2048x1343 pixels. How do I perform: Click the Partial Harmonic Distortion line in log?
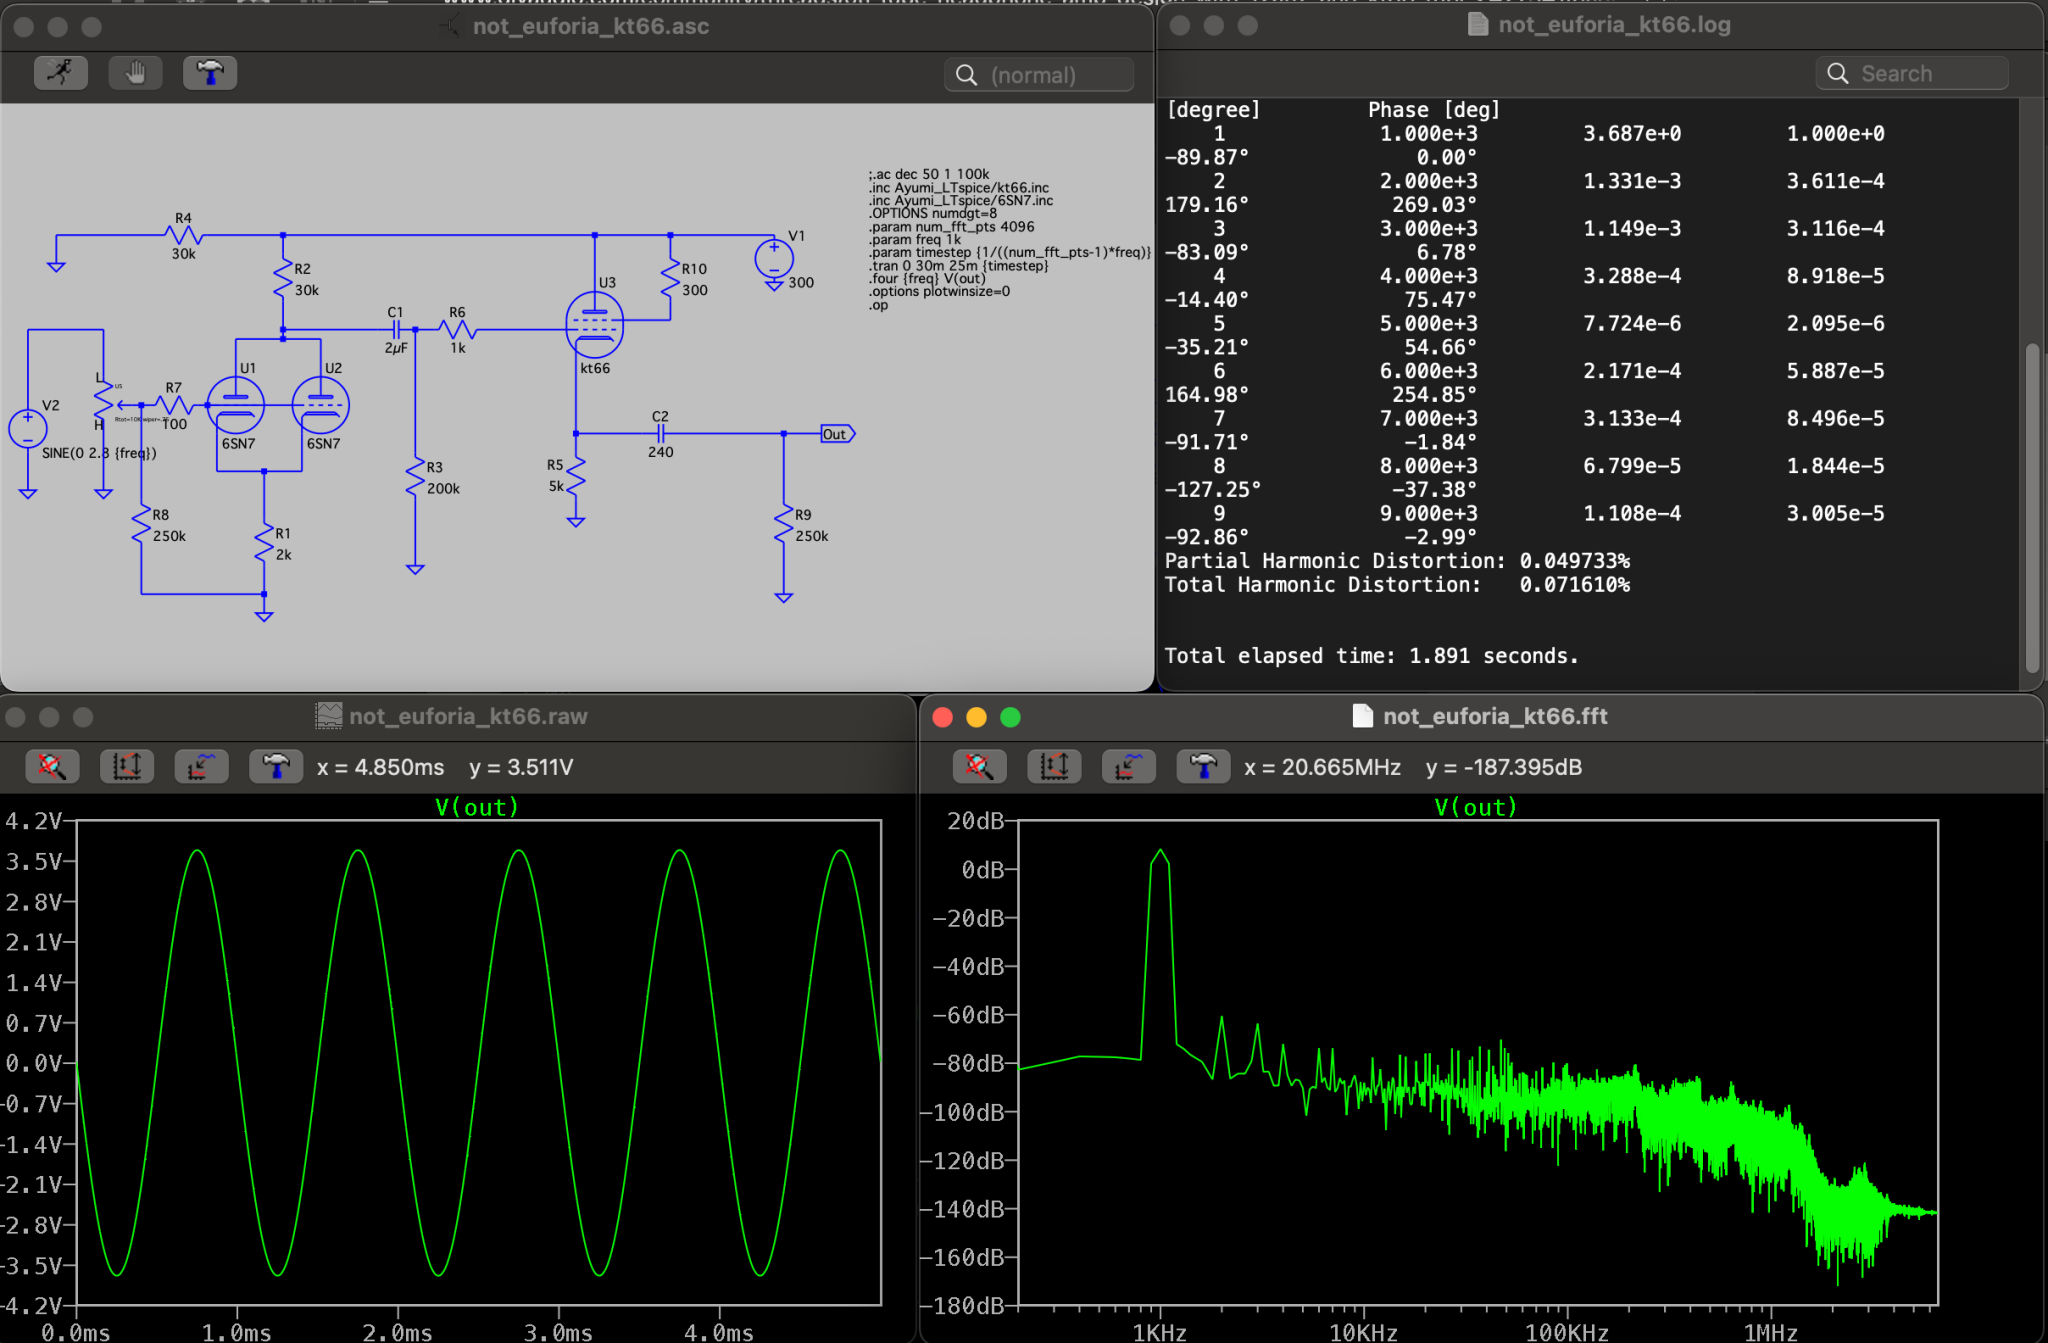coord(1397,561)
